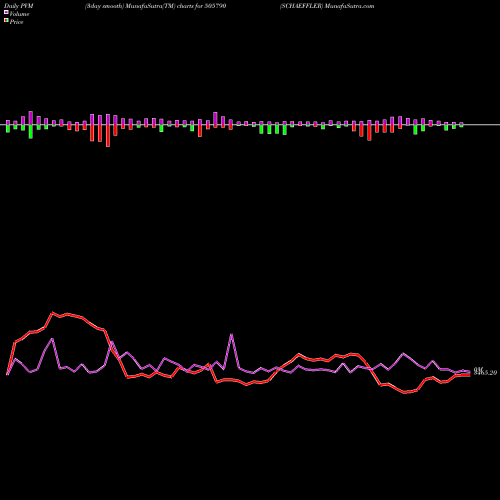Select the 'Price' legend label

pyautogui.click(x=16, y=22)
